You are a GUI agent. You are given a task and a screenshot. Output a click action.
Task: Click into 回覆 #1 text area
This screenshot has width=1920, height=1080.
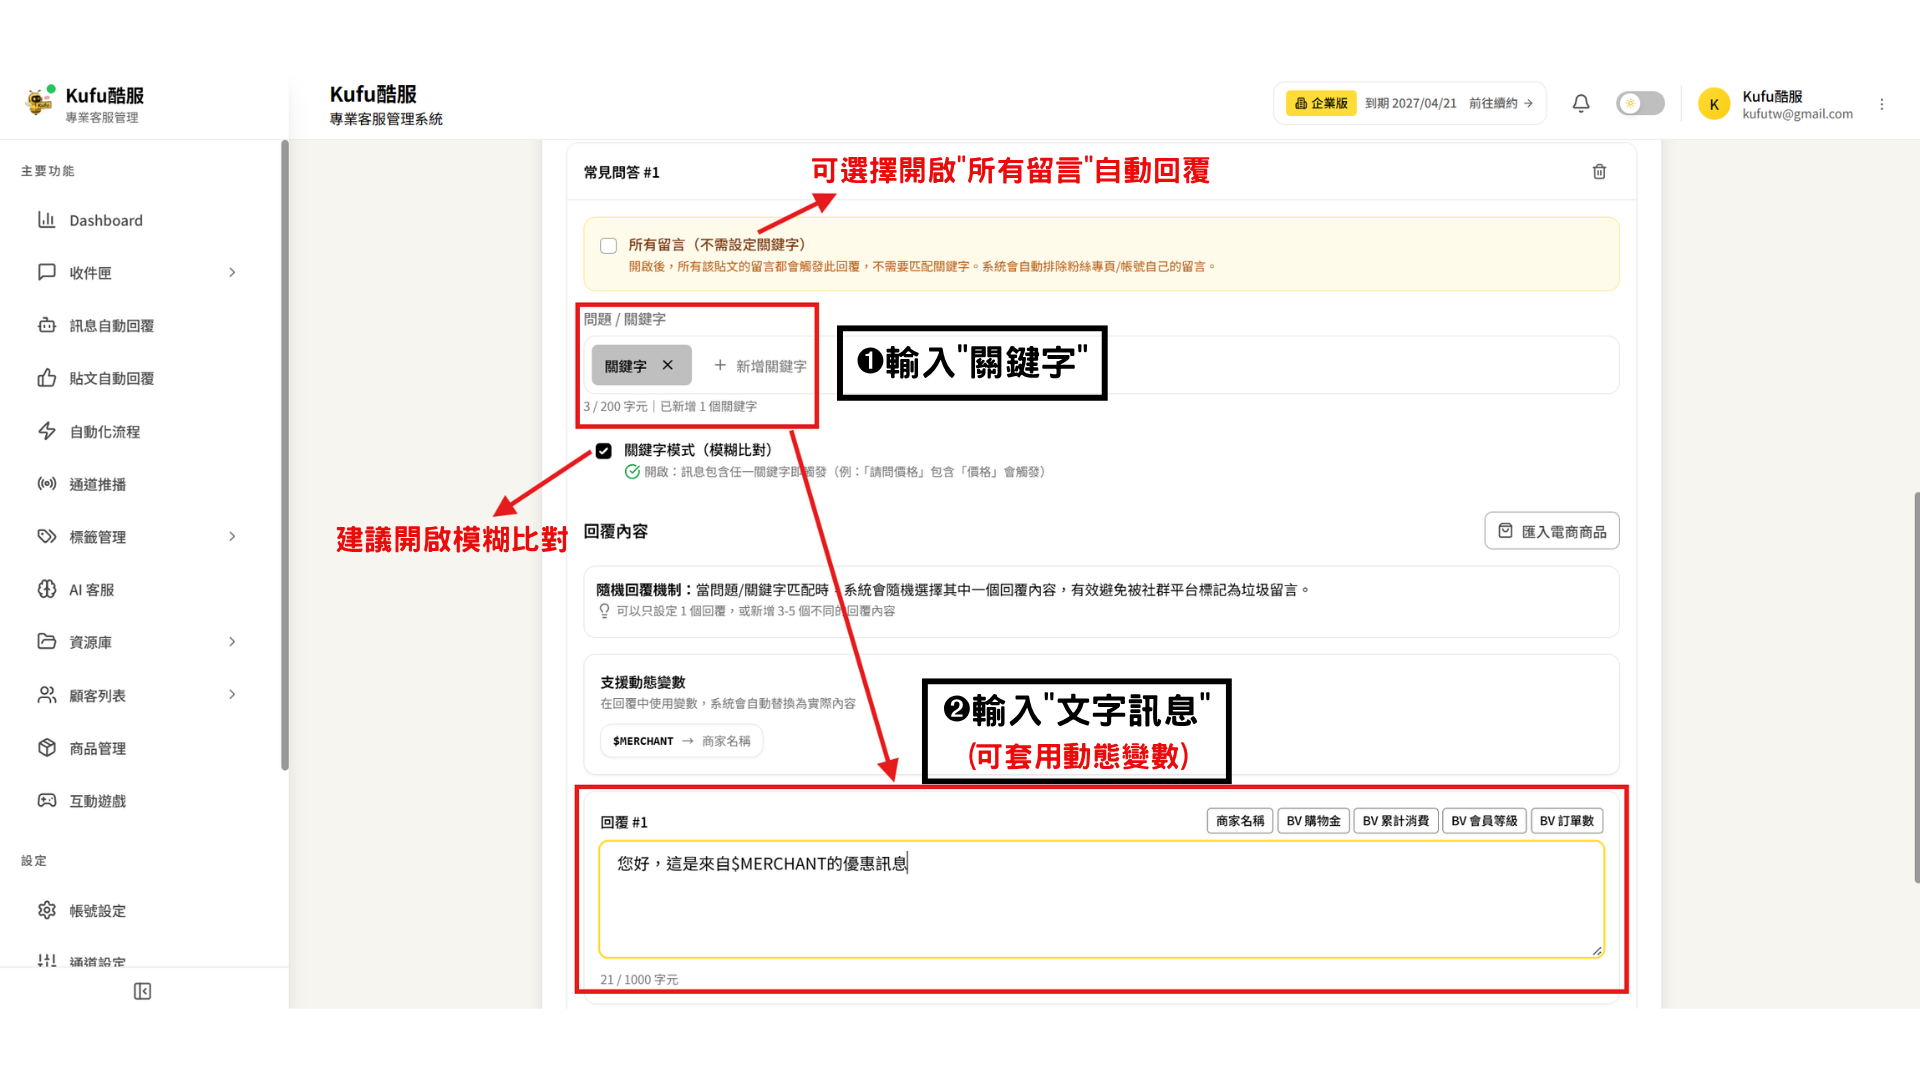(1101, 899)
